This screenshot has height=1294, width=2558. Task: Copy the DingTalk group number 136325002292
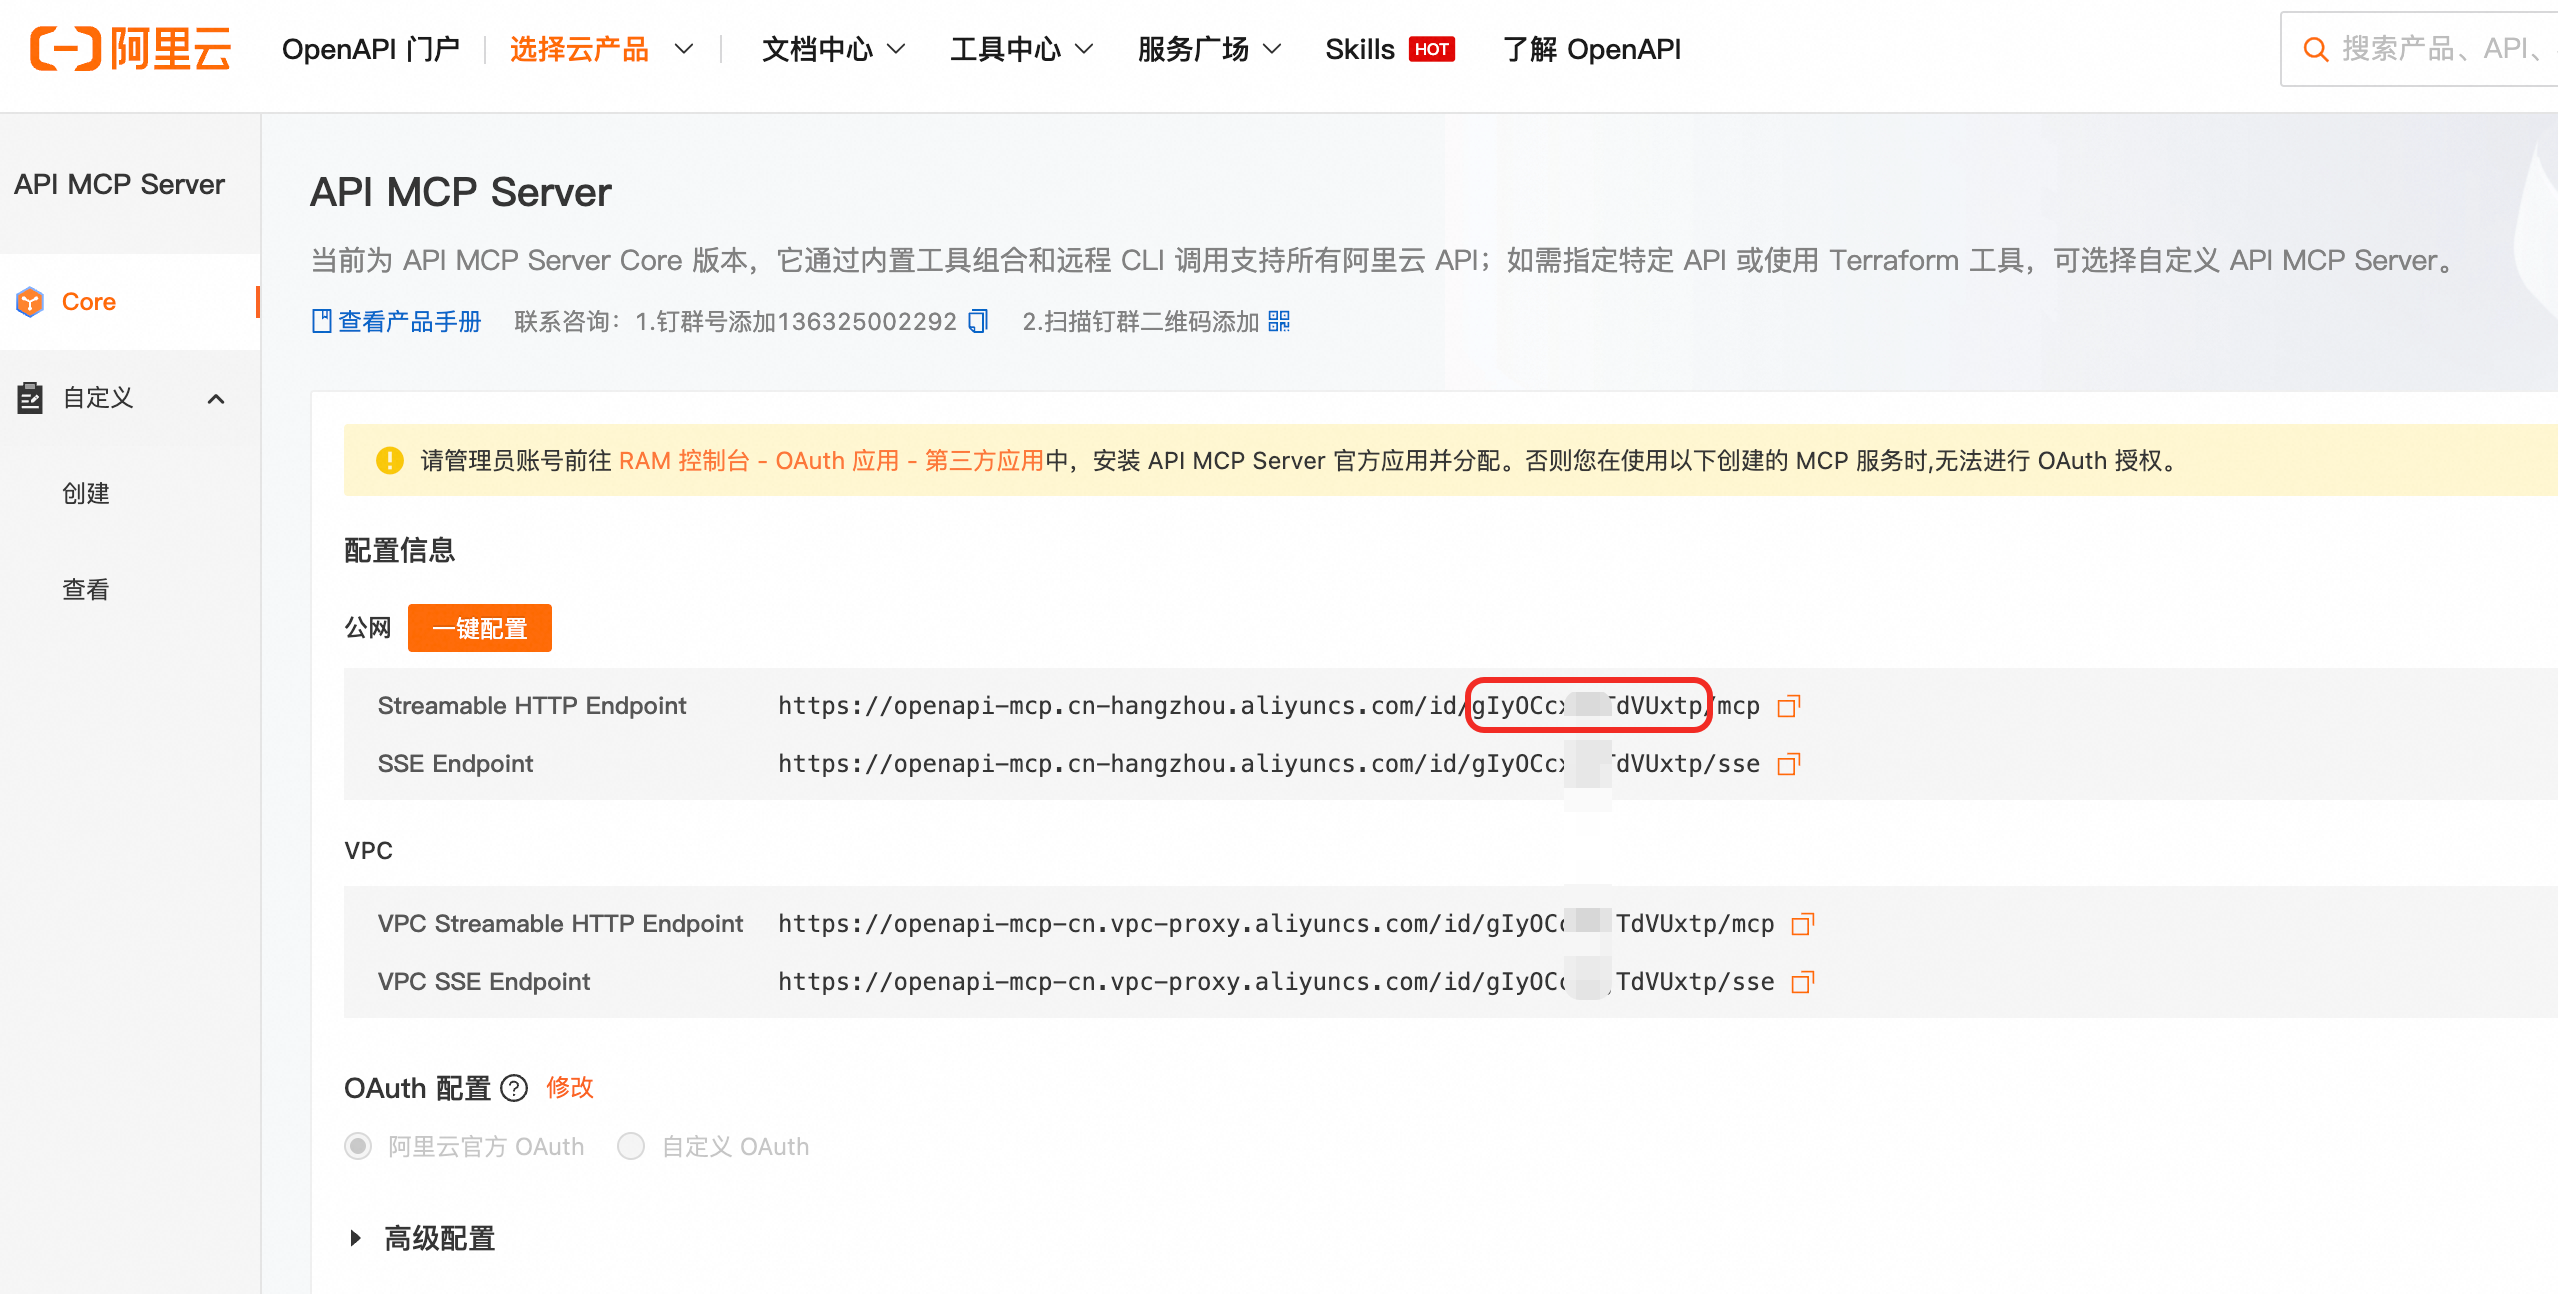978,321
